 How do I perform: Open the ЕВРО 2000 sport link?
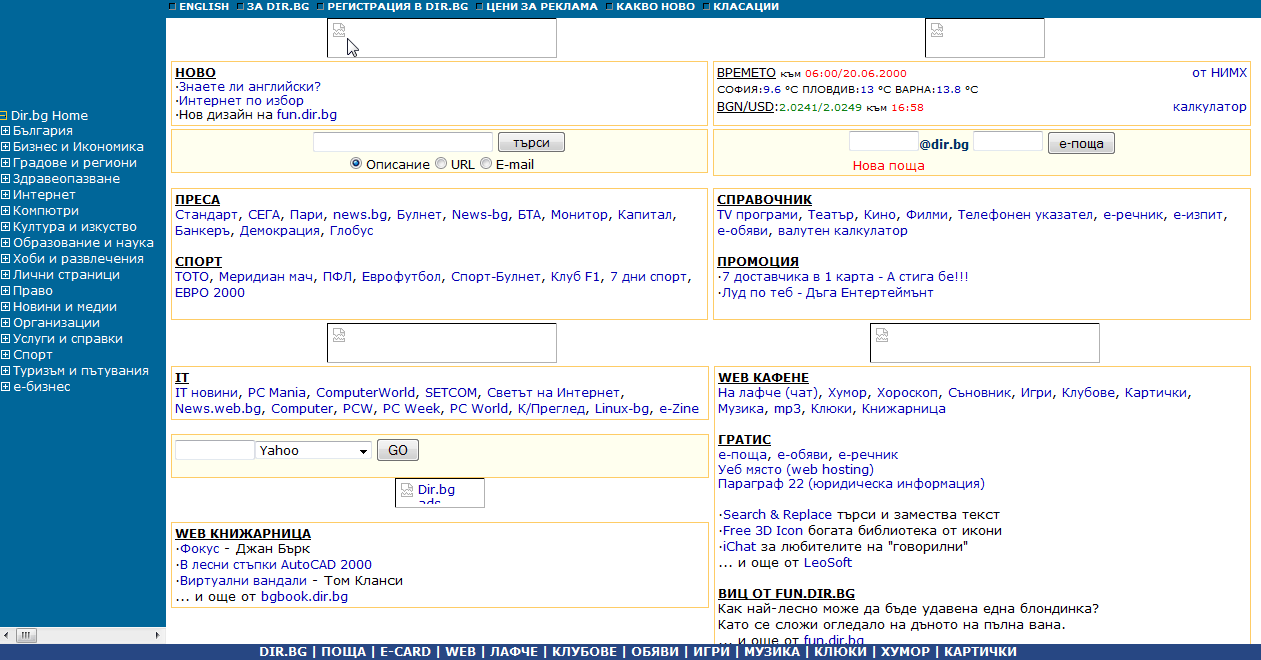[210, 293]
